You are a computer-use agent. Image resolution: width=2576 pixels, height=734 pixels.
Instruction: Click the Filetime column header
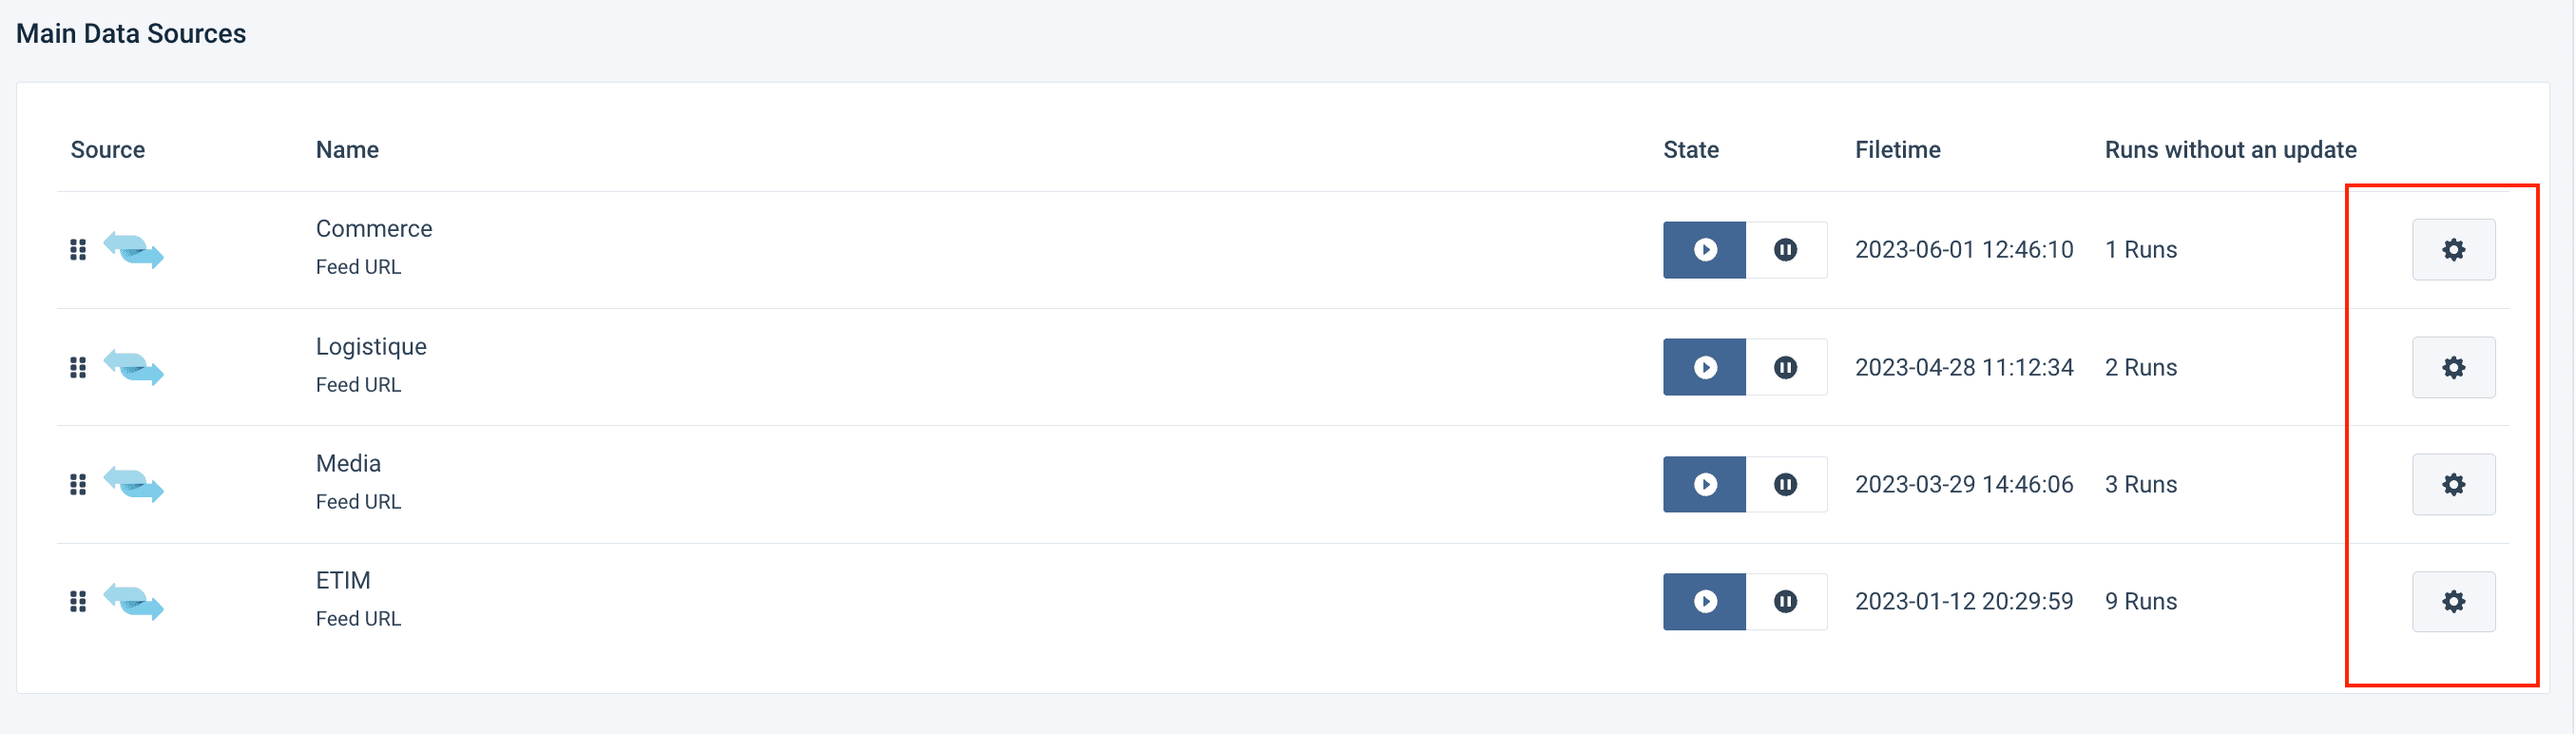pos(1897,150)
